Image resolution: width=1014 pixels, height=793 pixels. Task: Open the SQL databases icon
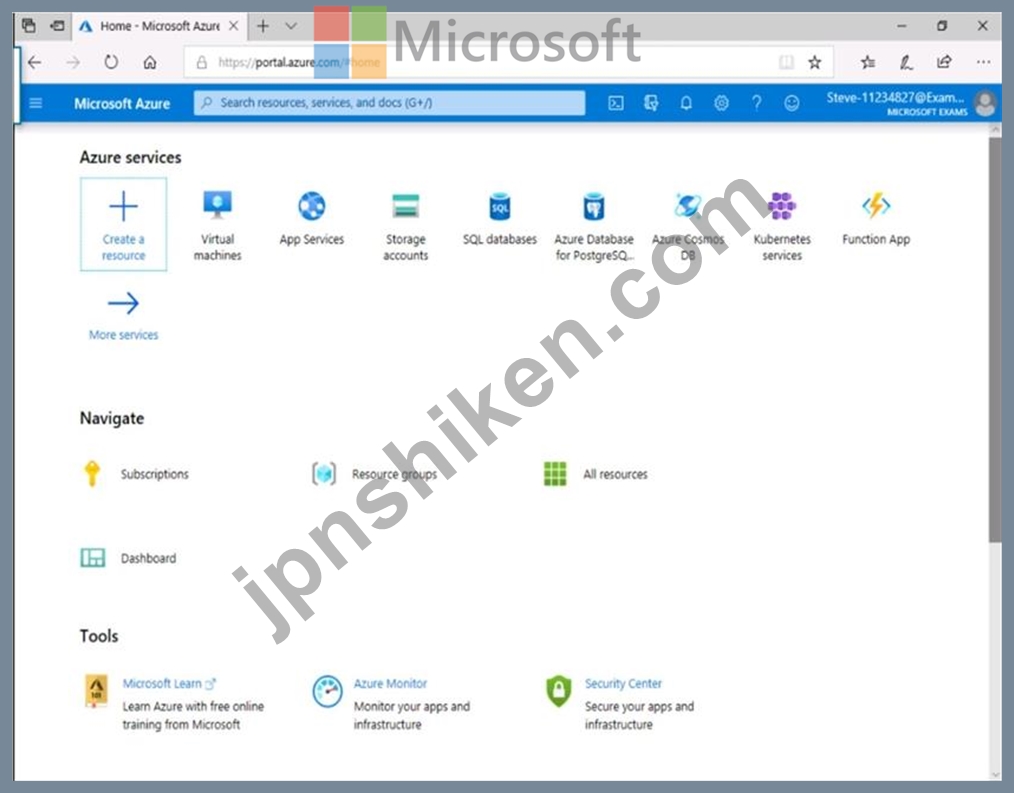[500, 206]
